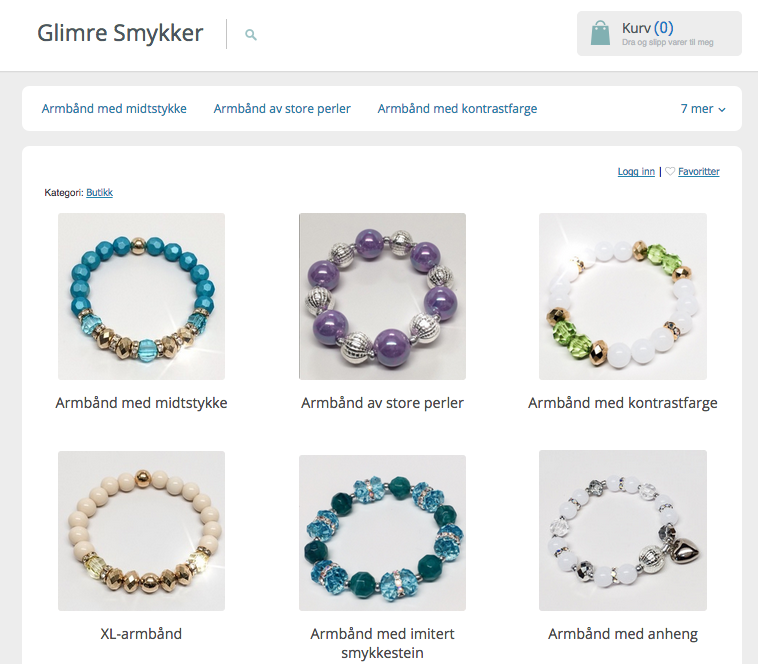Click the shopping bag cart icon

click(600, 33)
